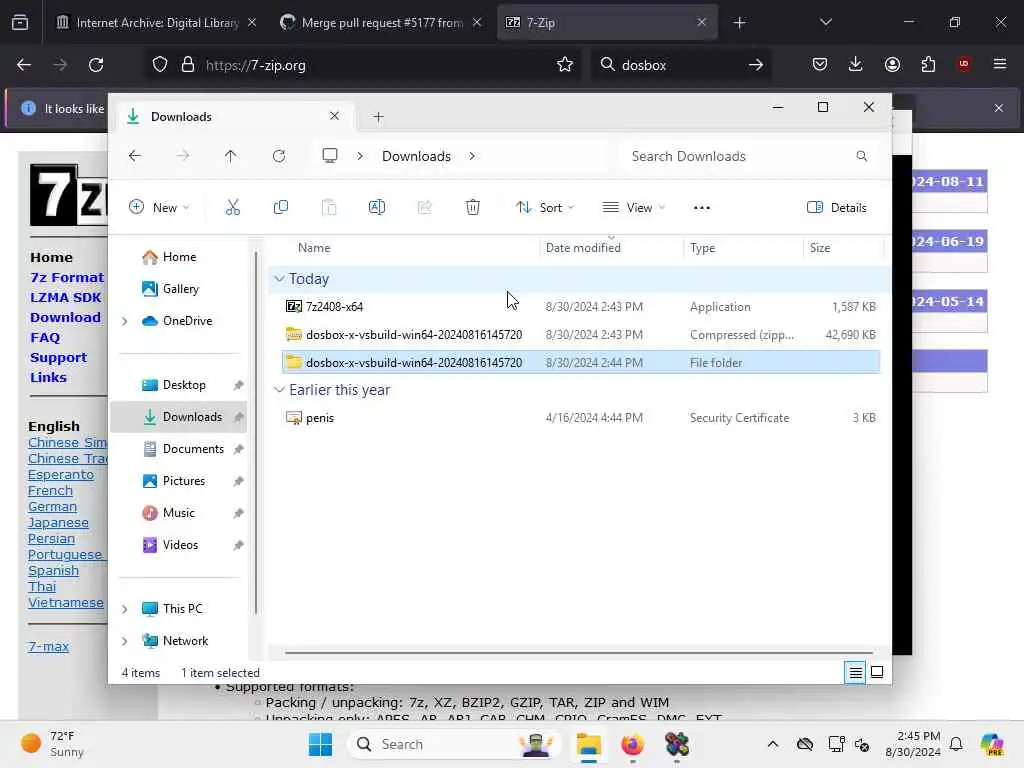Click the chevron after Downloads in address bar
The width and height of the screenshot is (1024, 768).
pyautogui.click(x=472, y=156)
